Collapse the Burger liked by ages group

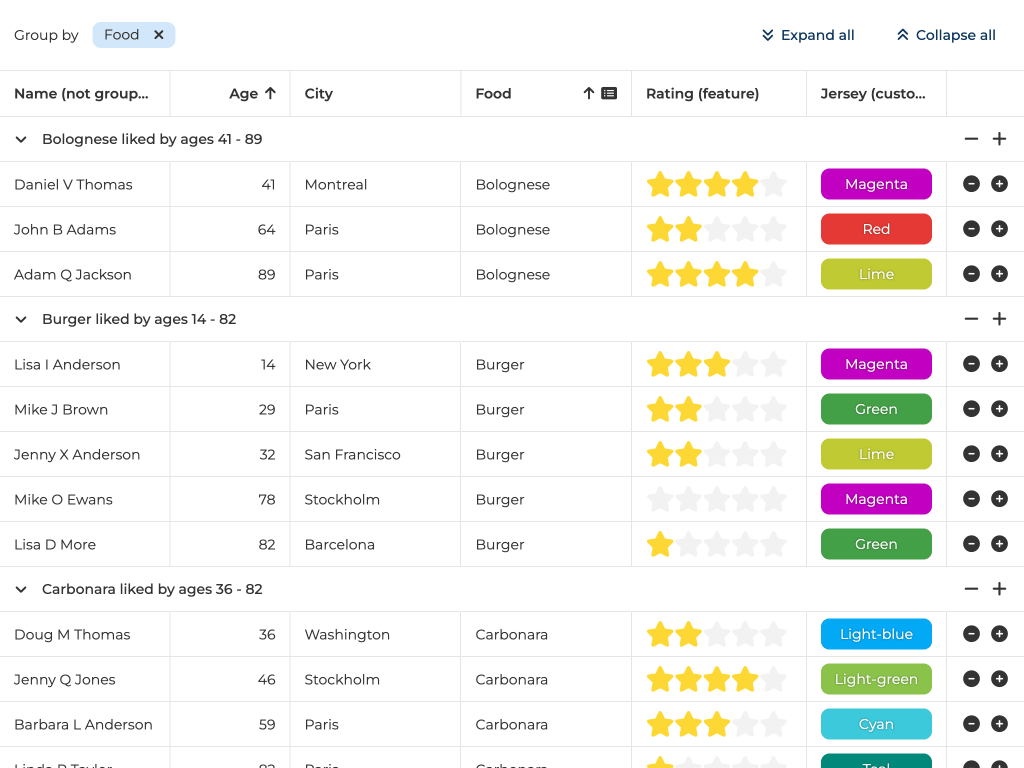tap(21, 319)
